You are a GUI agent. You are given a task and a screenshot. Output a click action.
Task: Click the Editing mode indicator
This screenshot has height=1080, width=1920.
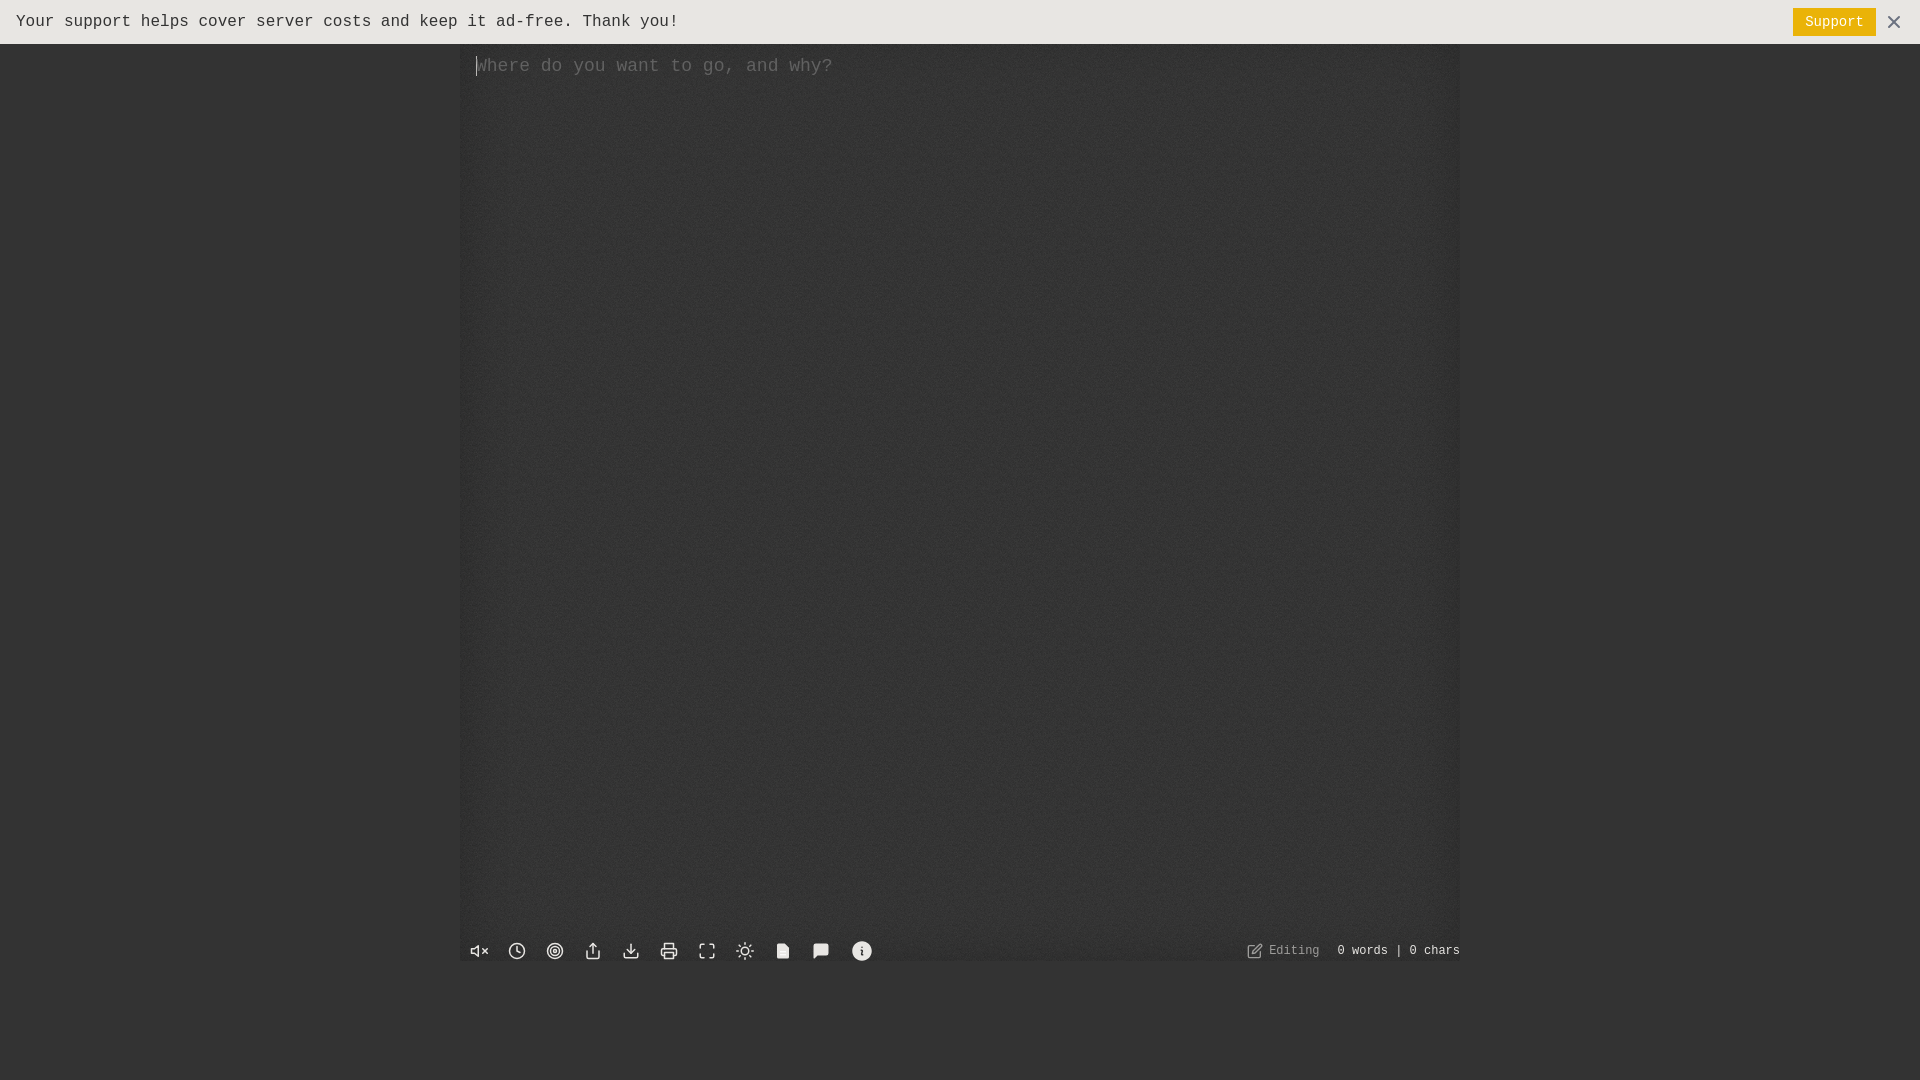[x=1283, y=951]
